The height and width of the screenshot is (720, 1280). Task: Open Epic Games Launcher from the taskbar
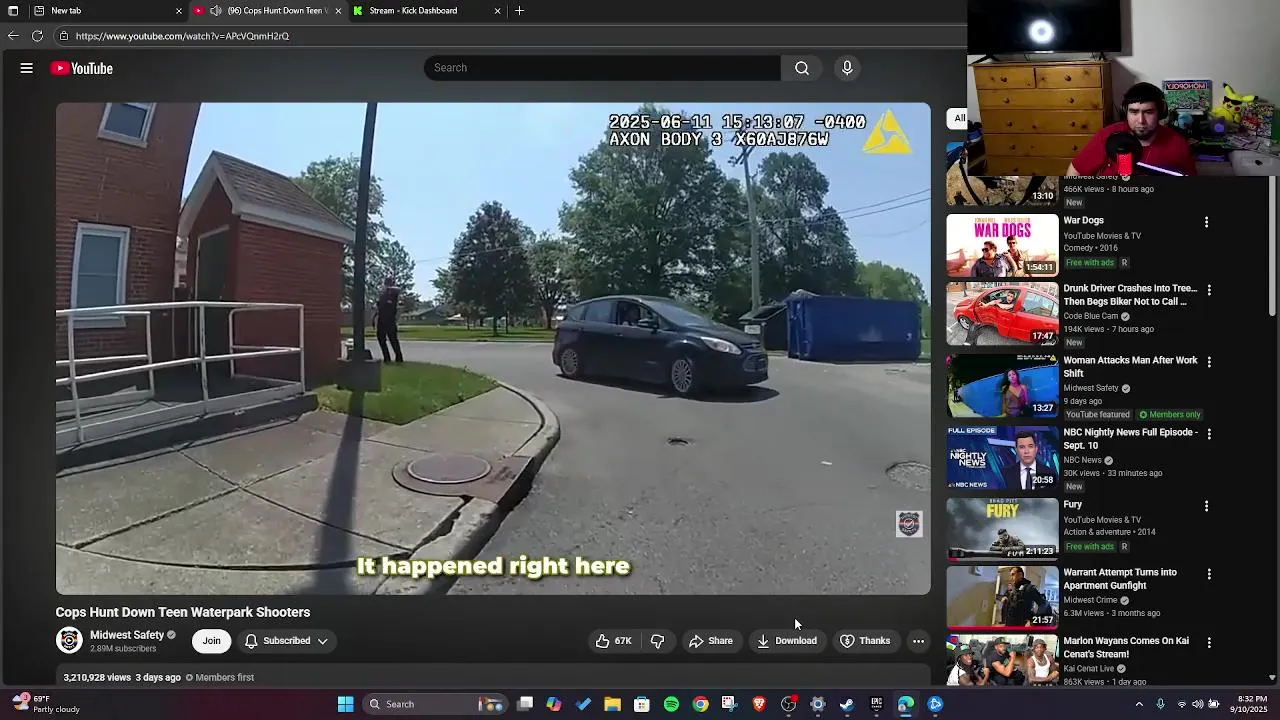point(876,704)
